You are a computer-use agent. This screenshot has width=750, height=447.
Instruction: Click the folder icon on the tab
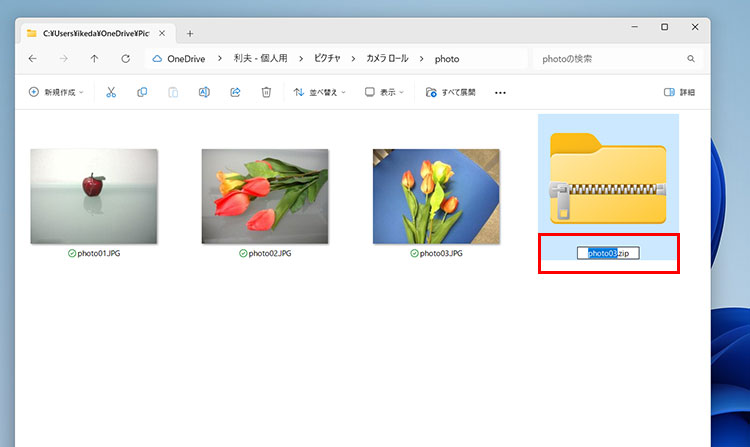click(x=32, y=33)
